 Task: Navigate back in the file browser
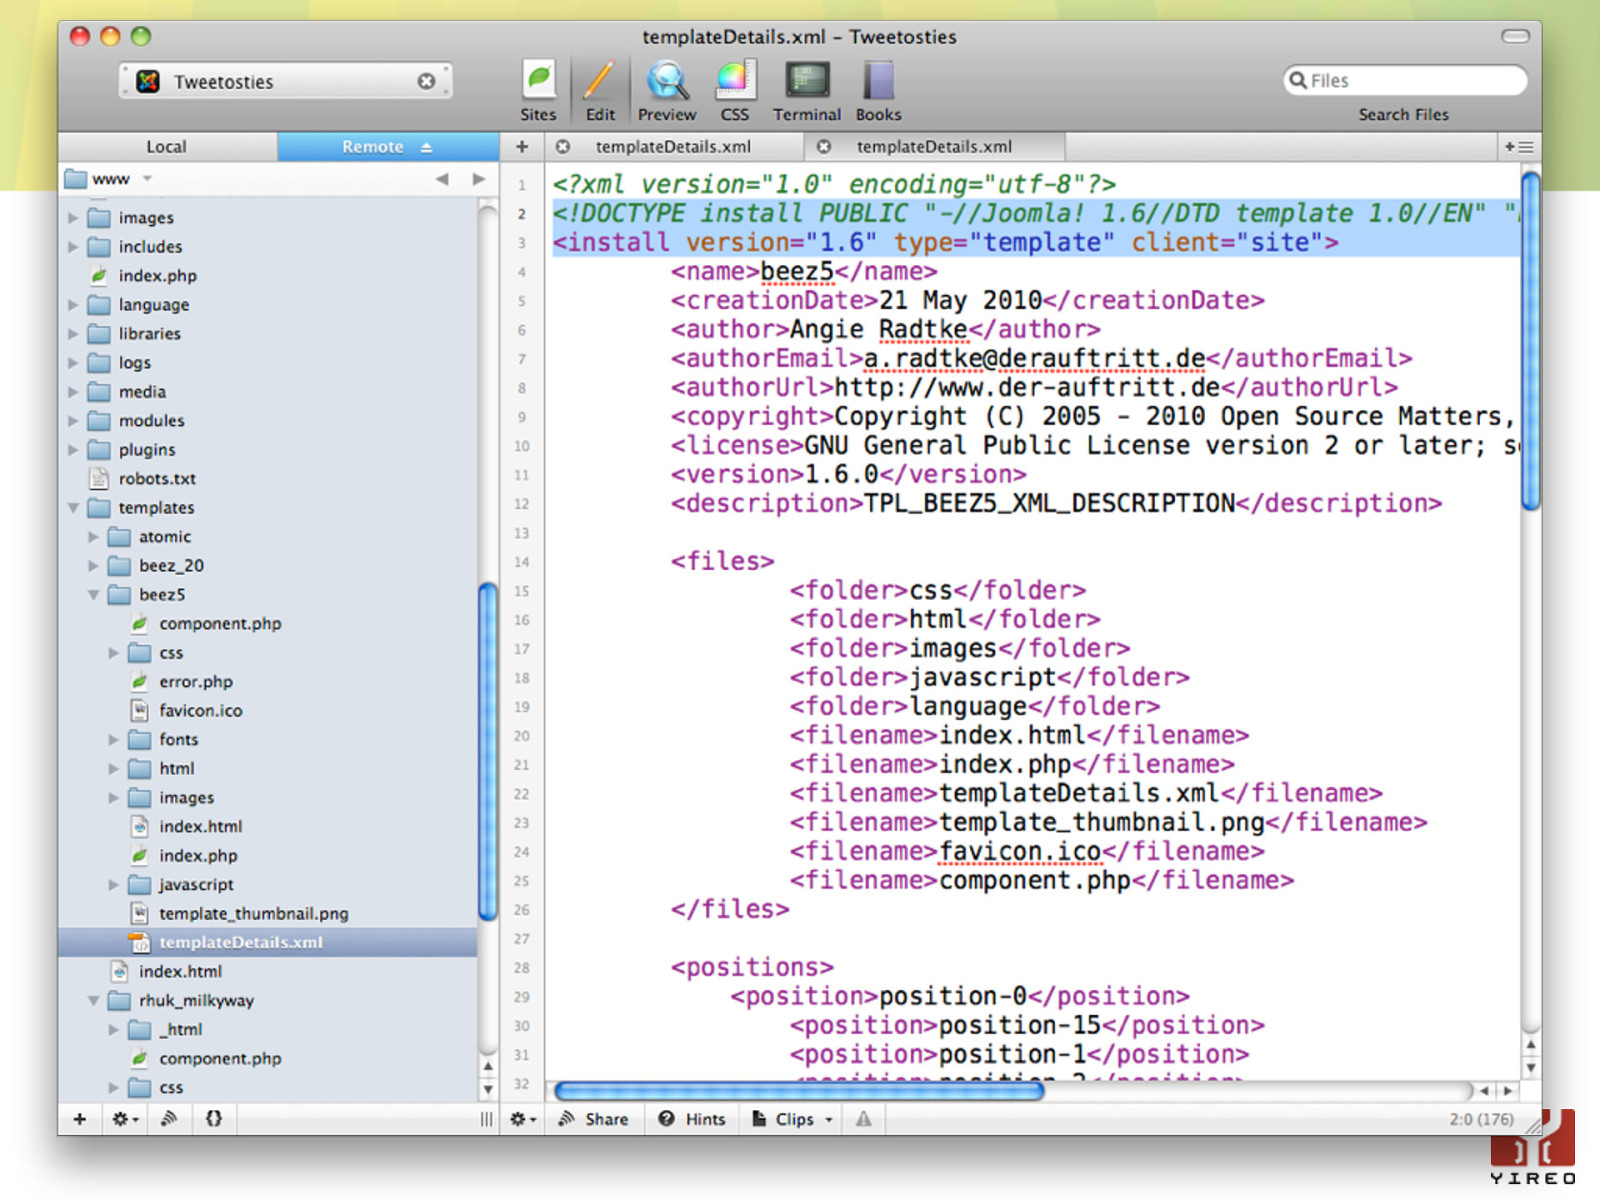pos(442,179)
